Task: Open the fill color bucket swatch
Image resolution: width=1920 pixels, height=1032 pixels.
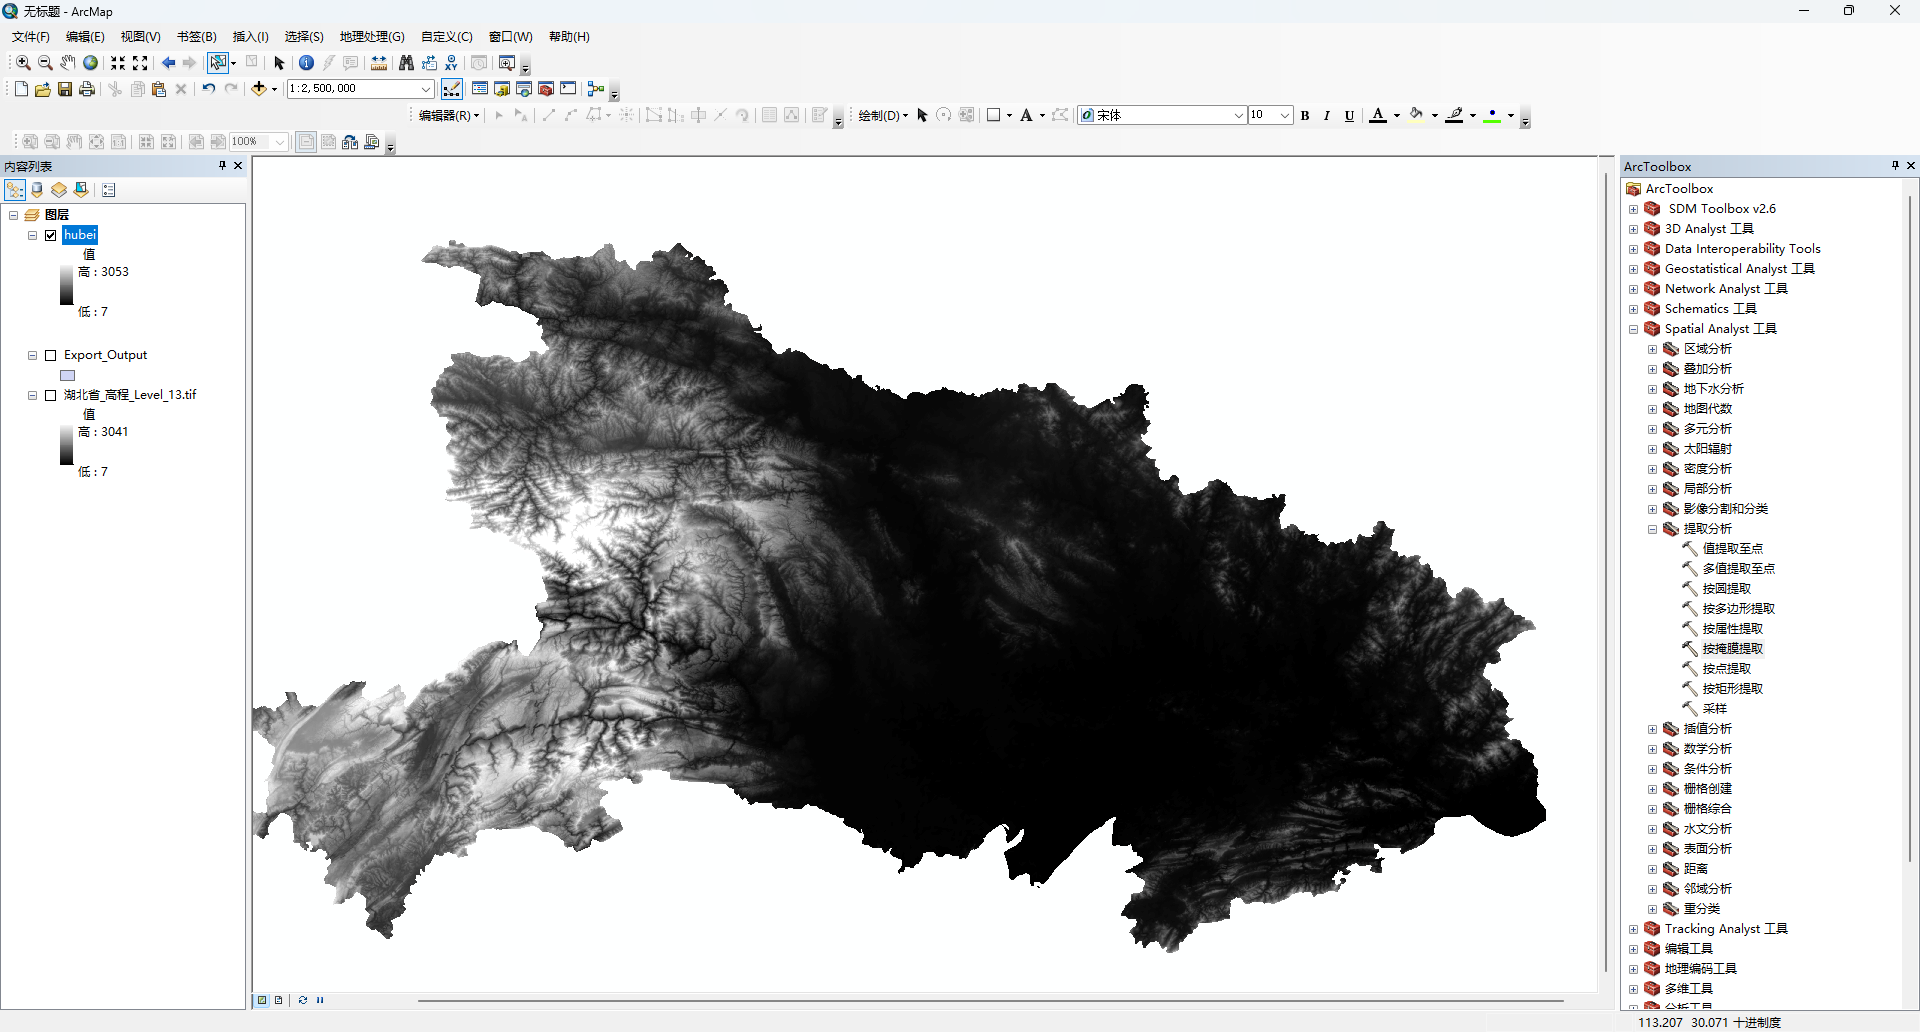Action: pos(1416,116)
